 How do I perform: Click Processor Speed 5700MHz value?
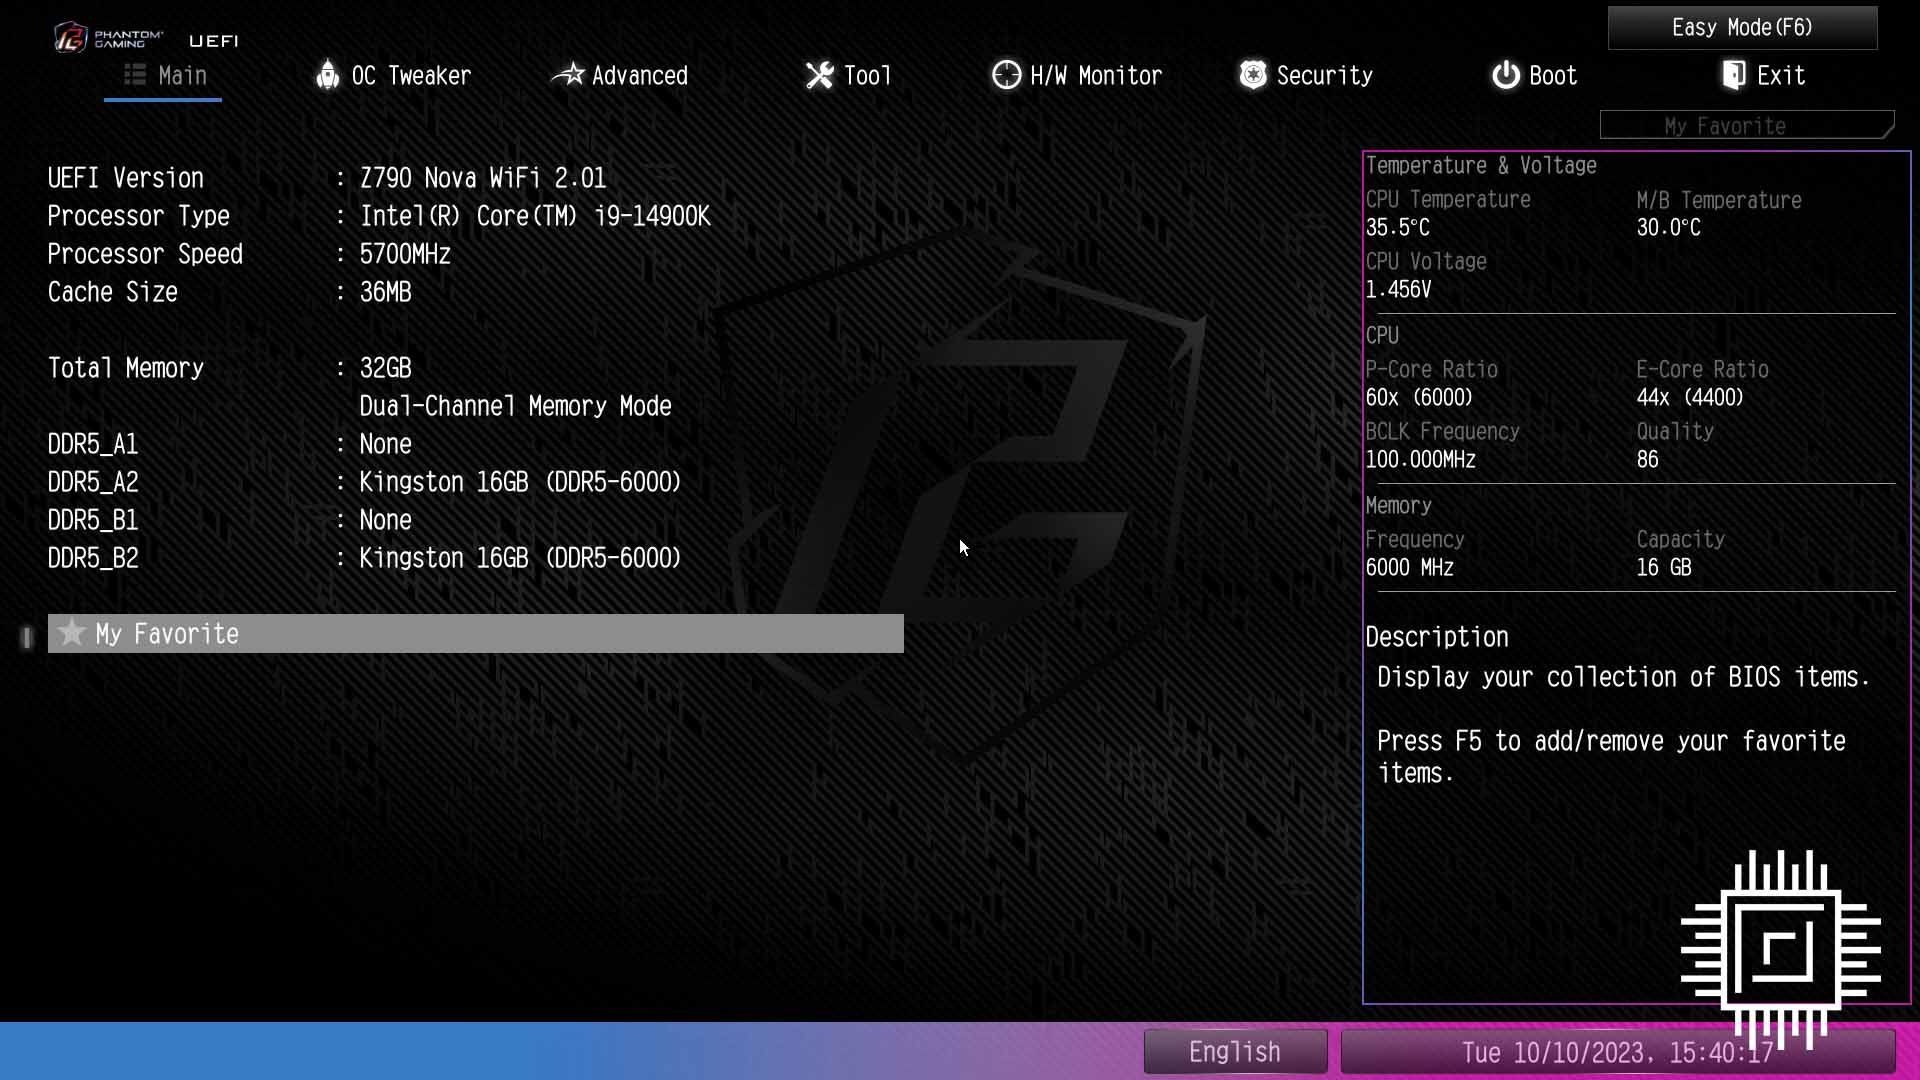[x=405, y=254]
